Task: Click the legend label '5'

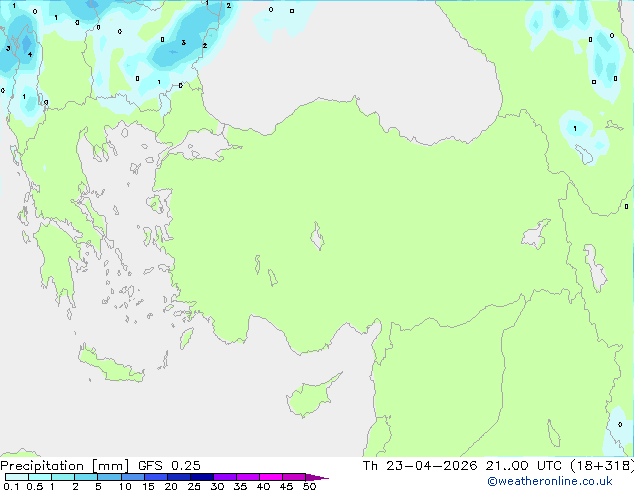Action: click(x=98, y=486)
